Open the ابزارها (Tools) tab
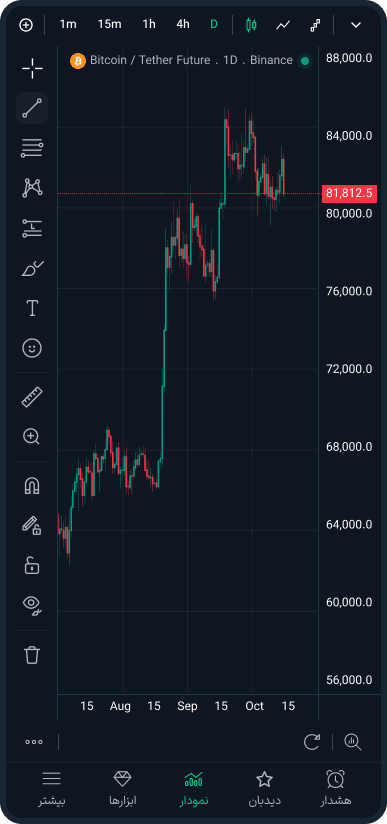This screenshot has width=387, height=824. coord(123,788)
